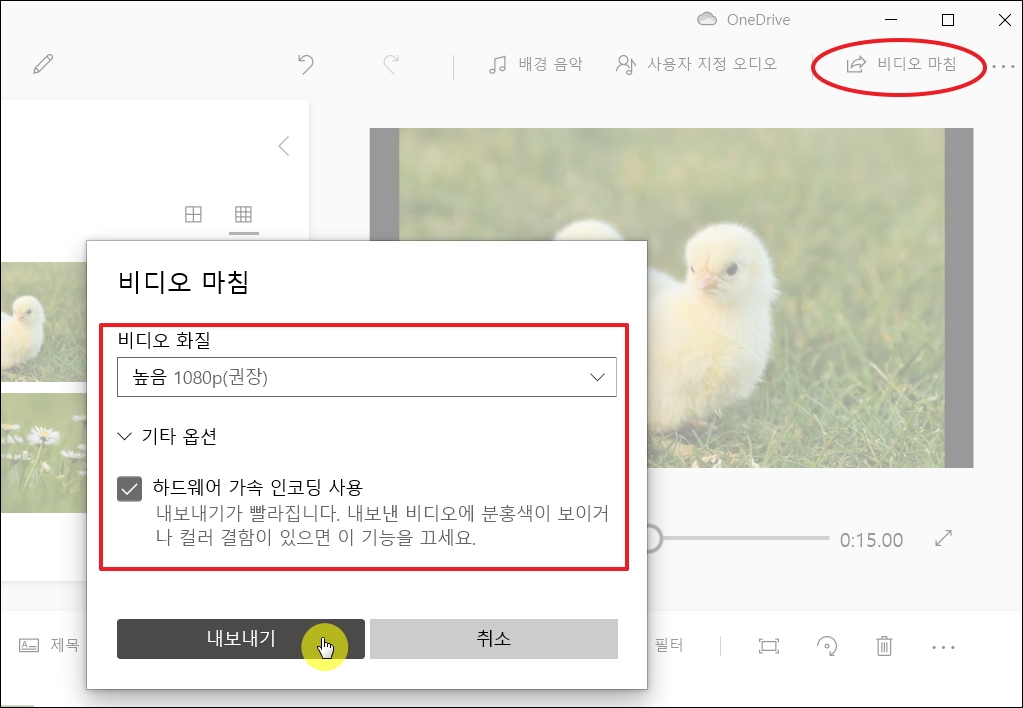The image size is (1023, 708).
Task: Click the 내보내기 export button
Action: tap(241, 639)
